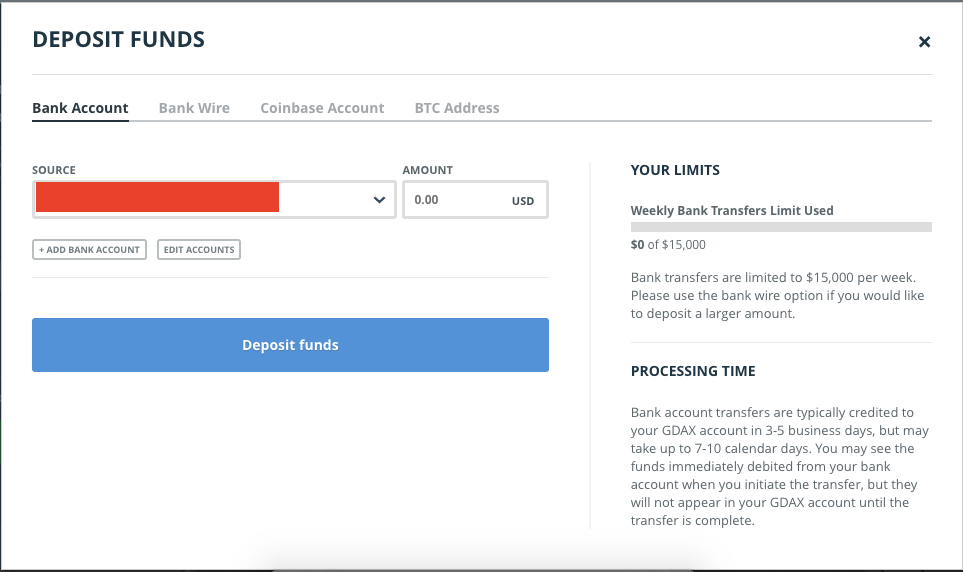This screenshot has height=572, width=963.
Task: Open the Bank Wire tab
Action: [194, 108]
